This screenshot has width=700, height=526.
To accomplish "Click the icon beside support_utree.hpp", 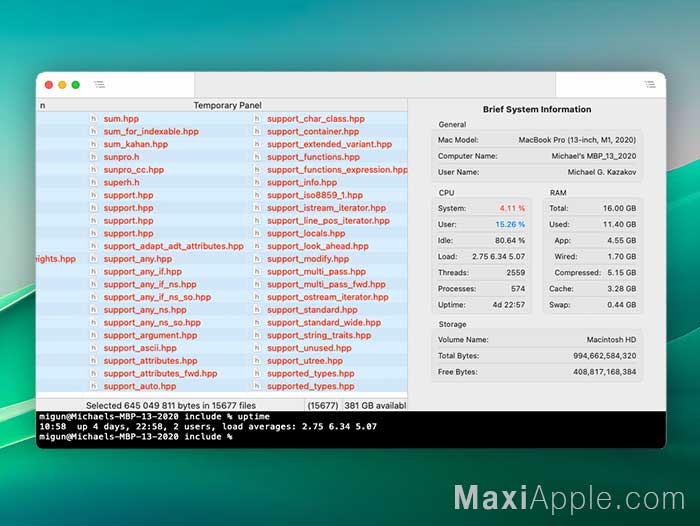I will (257, 360).
